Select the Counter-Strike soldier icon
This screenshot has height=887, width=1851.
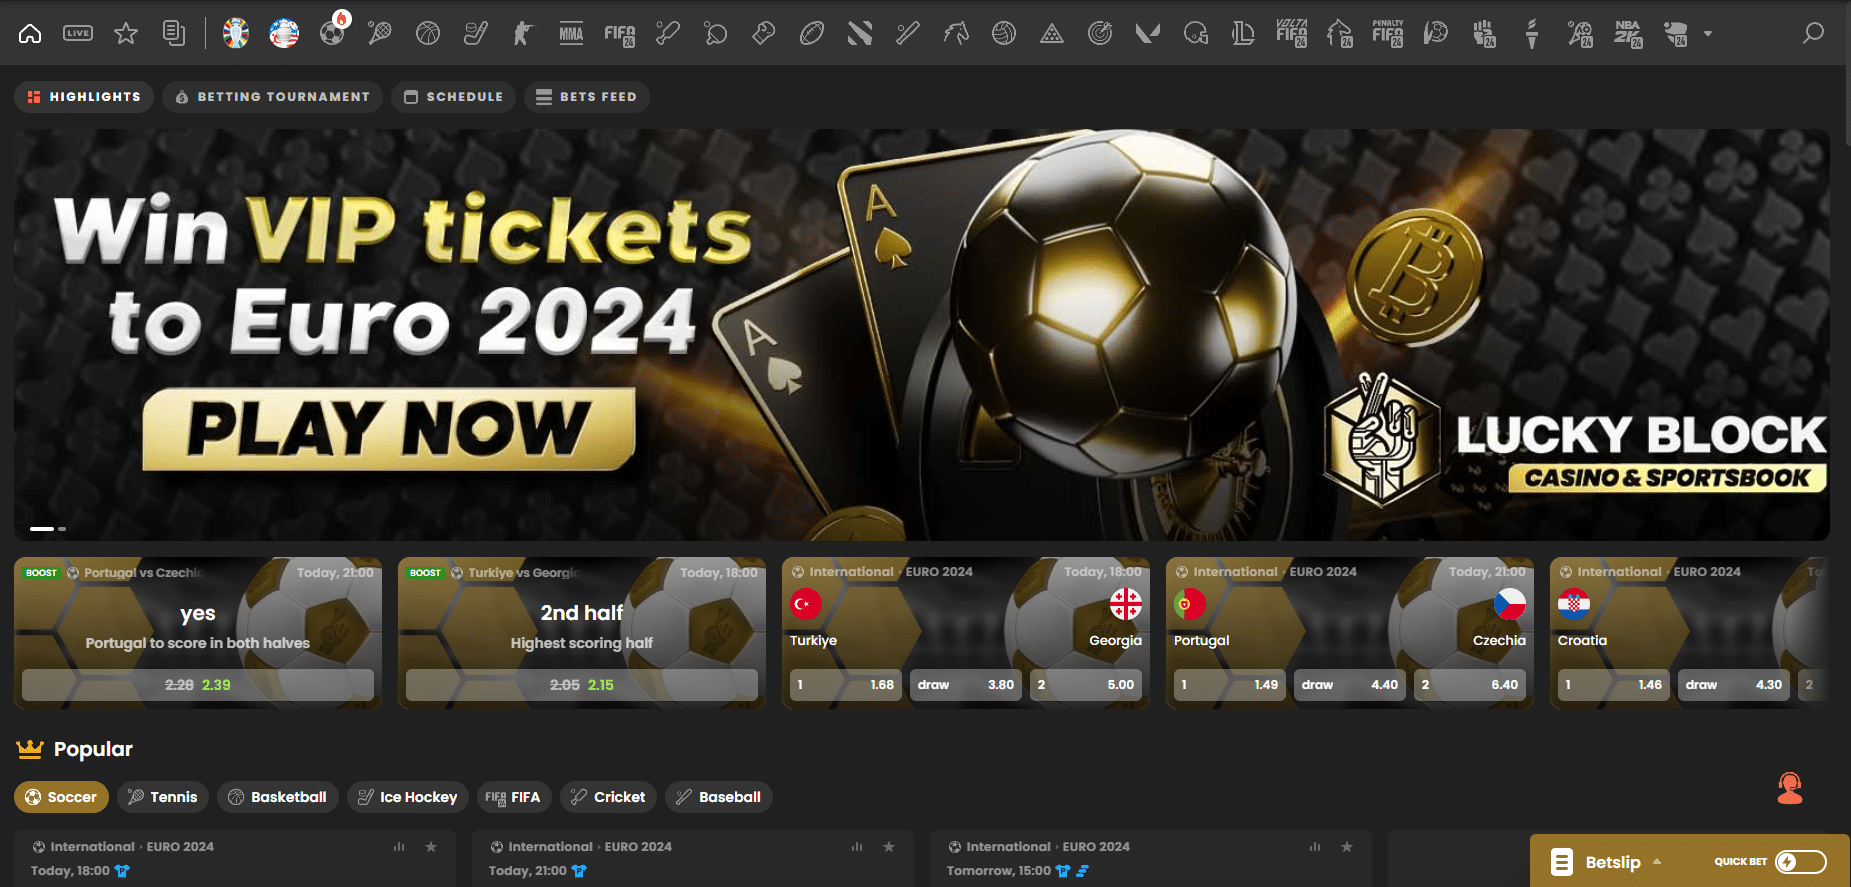[523, 33]
